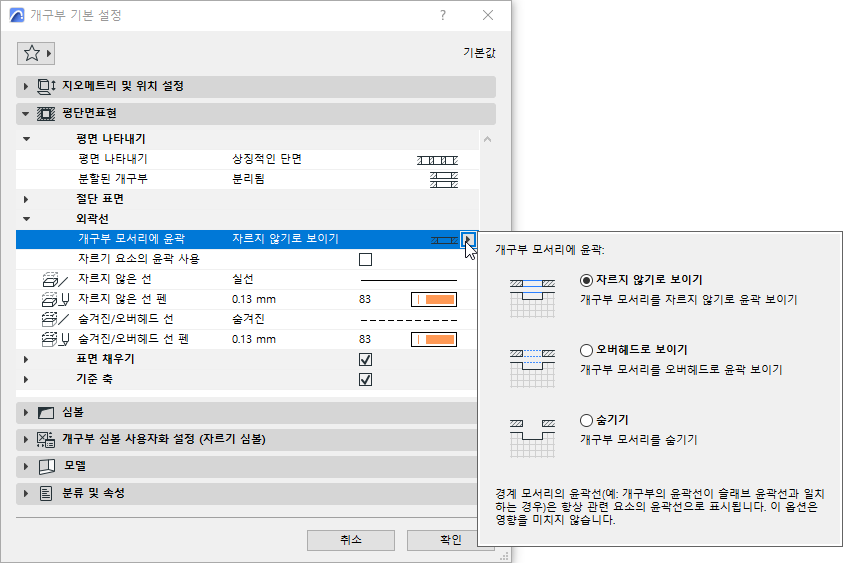Expand the 지오메트리 및 위치 설정 panel
The height and width of the screenshot is (563, 843).
[25, 86]
